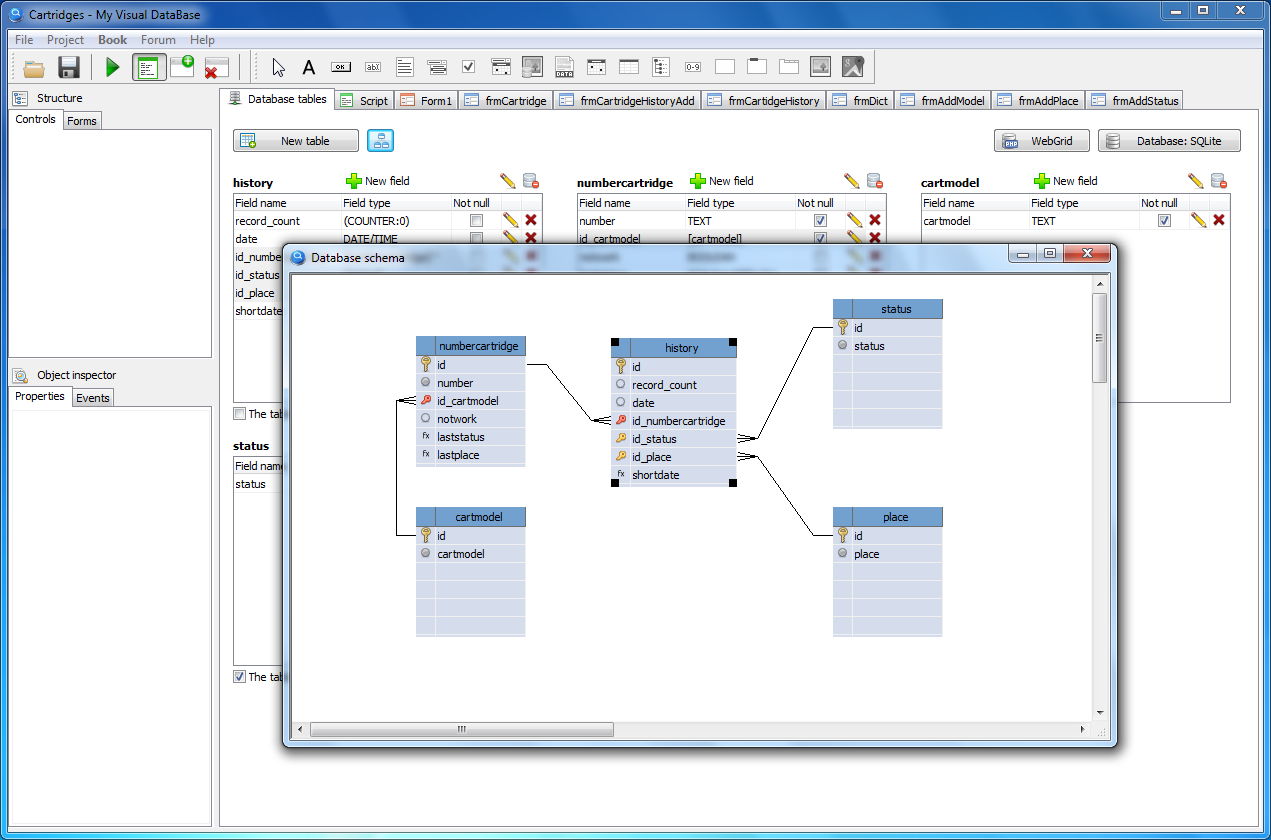Open the Events tab in Object inspector
This screenshot has height=840, width=1271.
92,397
